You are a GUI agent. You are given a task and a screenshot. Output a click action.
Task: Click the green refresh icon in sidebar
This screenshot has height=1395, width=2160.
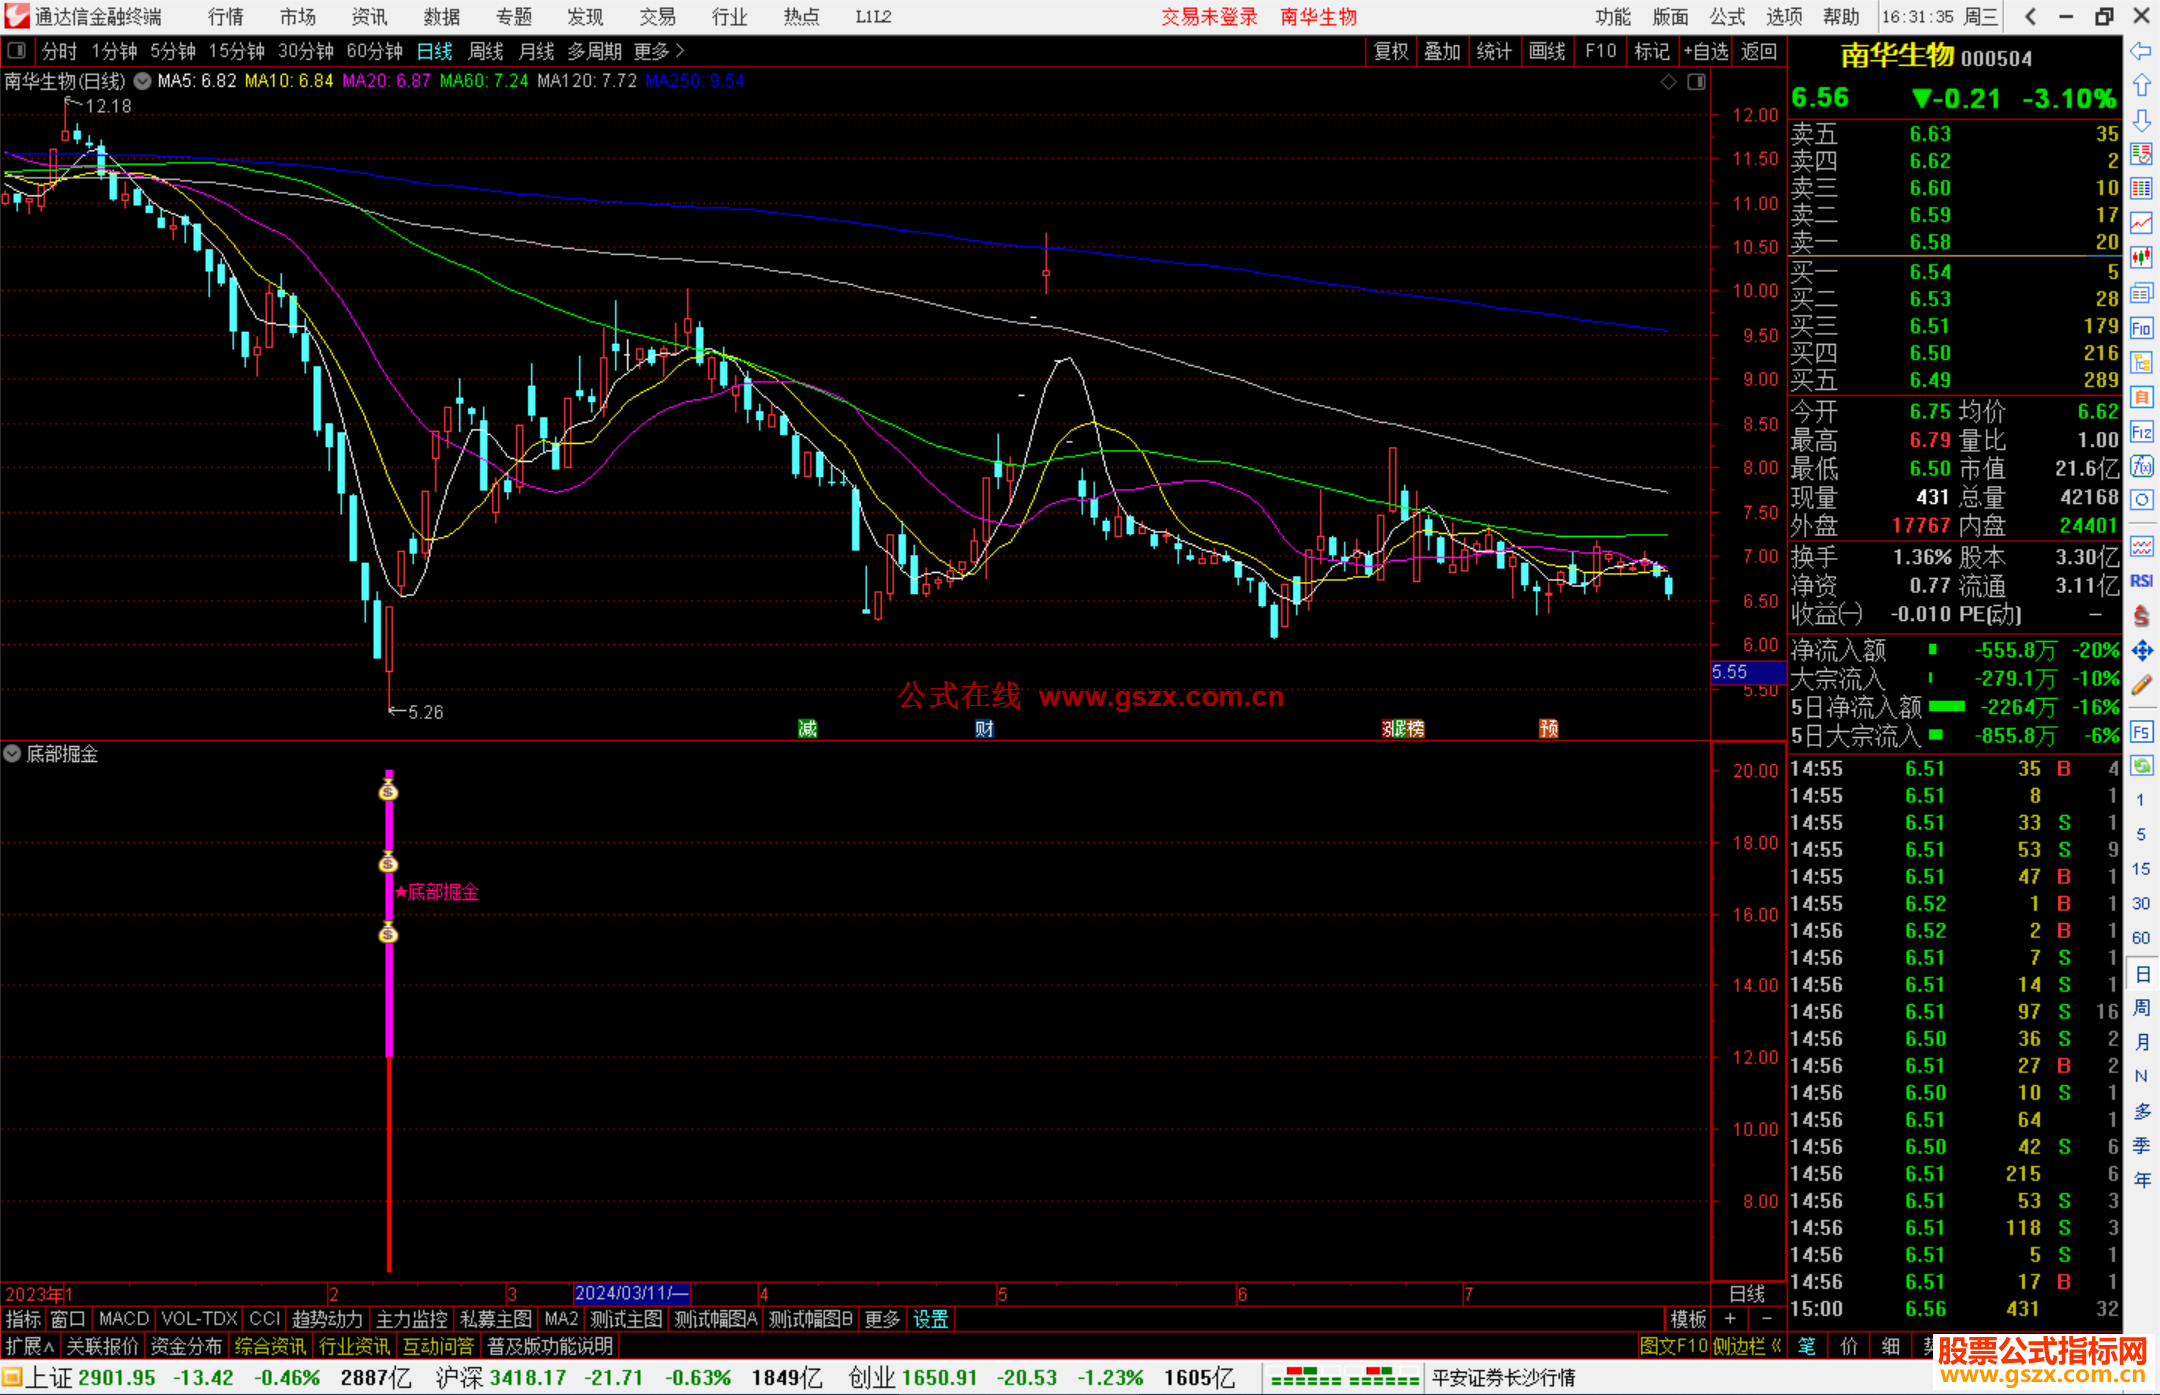click(2141, 766)
